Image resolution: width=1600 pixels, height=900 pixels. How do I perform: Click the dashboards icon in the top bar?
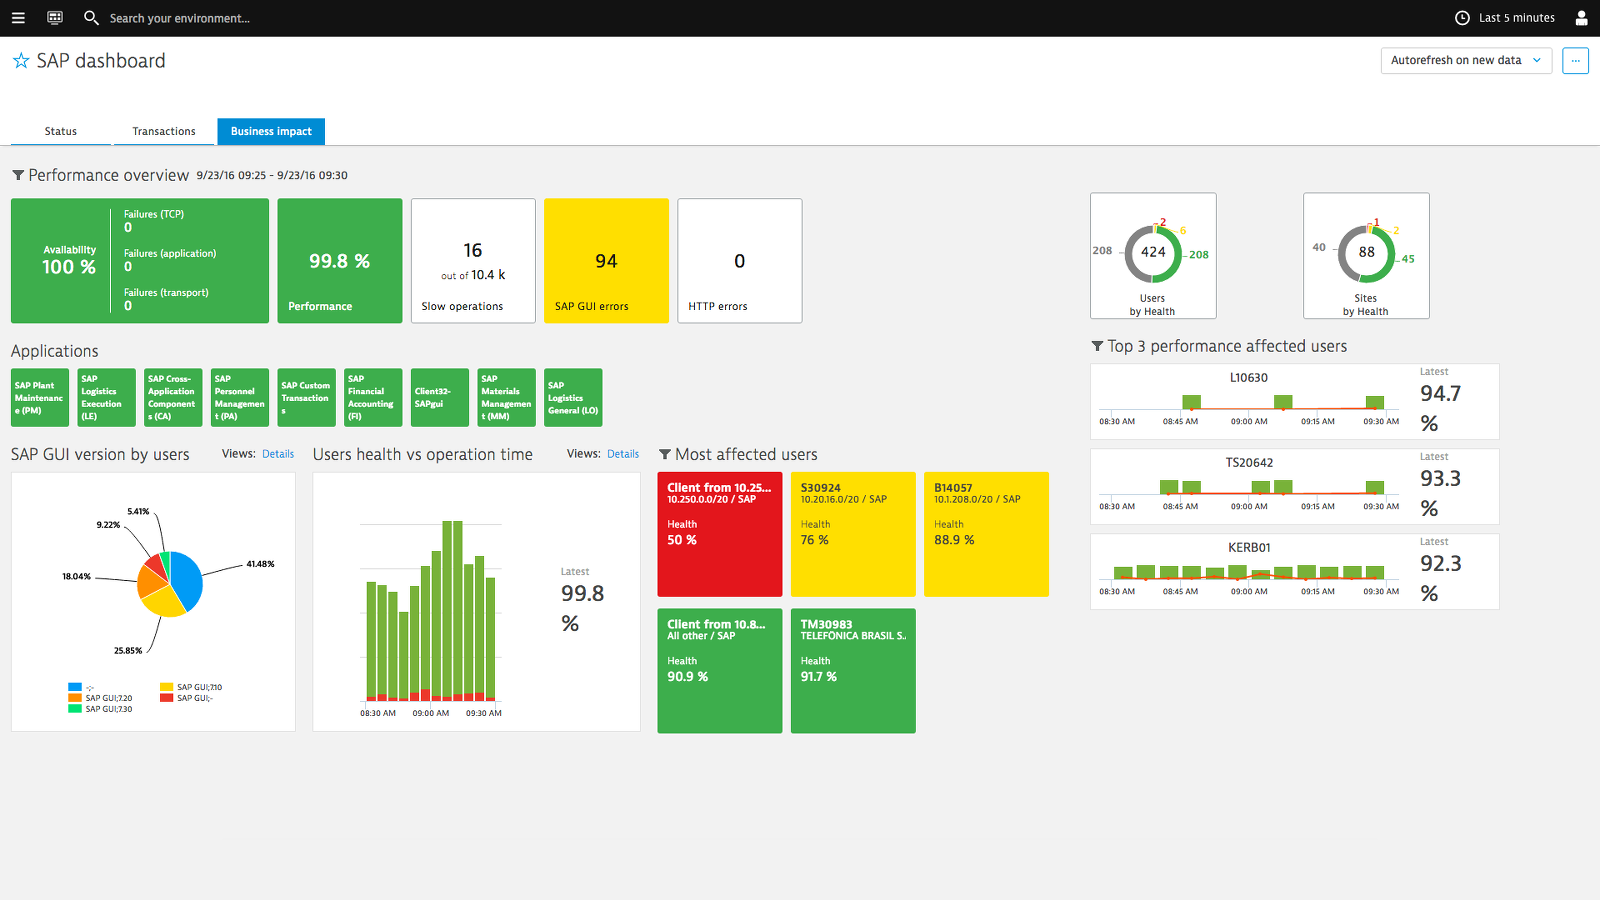(55, 17)
